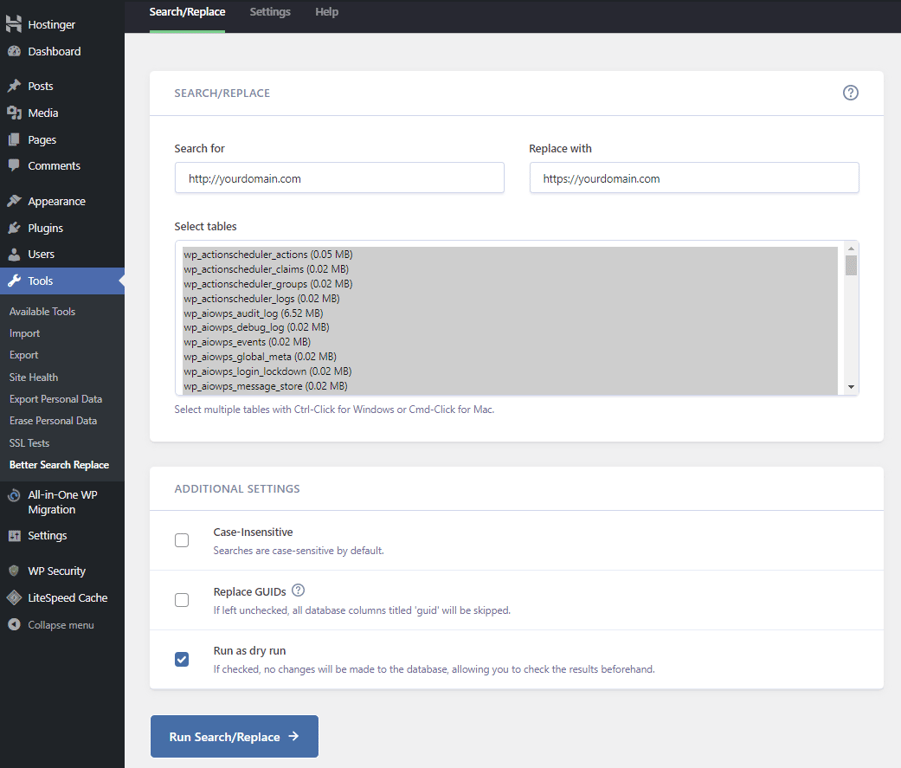The height and width of the screenshot is (768, 901).
Task: Open the Help tab
Action: click(x=326, y=12)
